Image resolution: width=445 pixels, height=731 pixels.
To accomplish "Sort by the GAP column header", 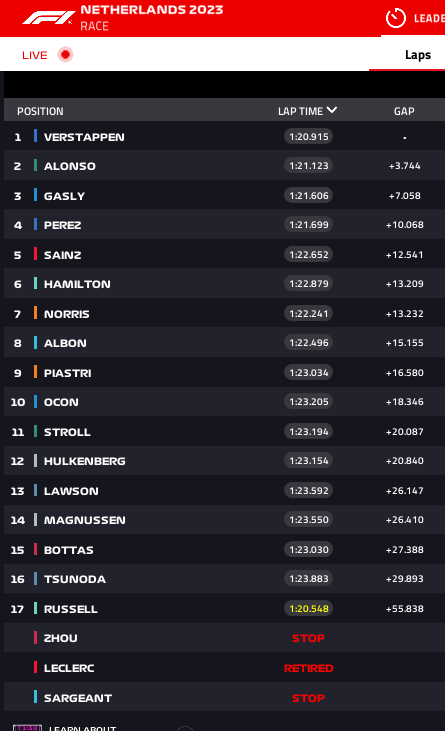I will tap(404, 111).
